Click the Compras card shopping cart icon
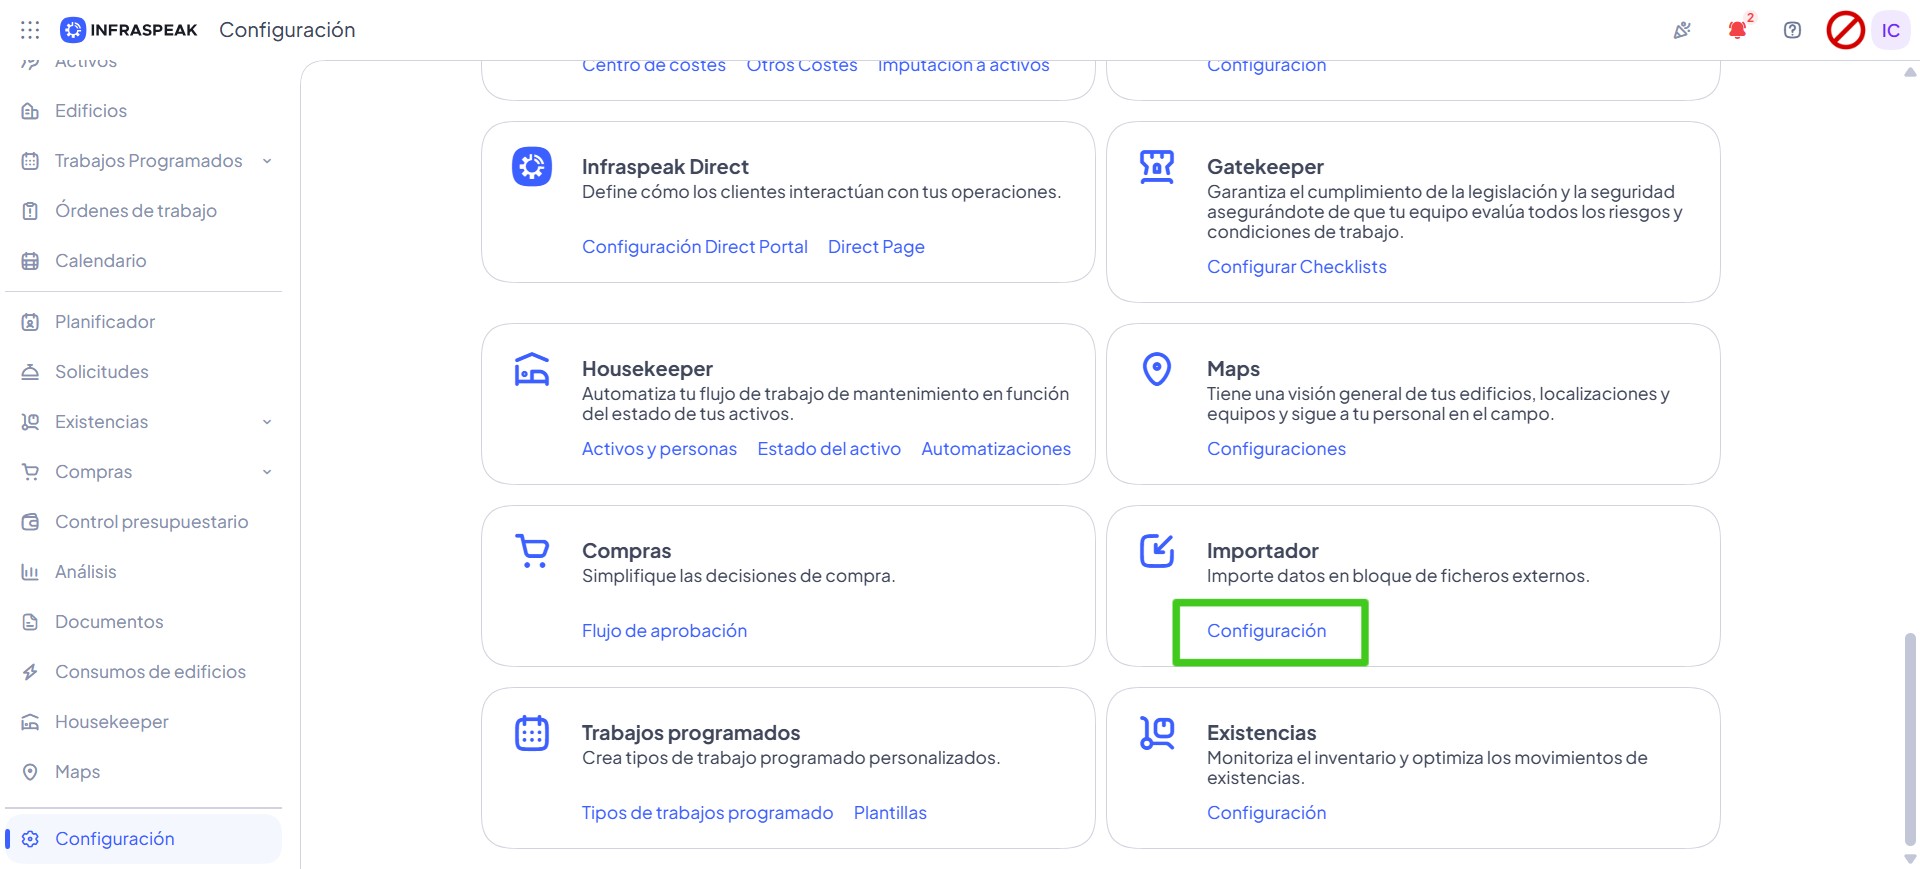 tap(532, 551)
